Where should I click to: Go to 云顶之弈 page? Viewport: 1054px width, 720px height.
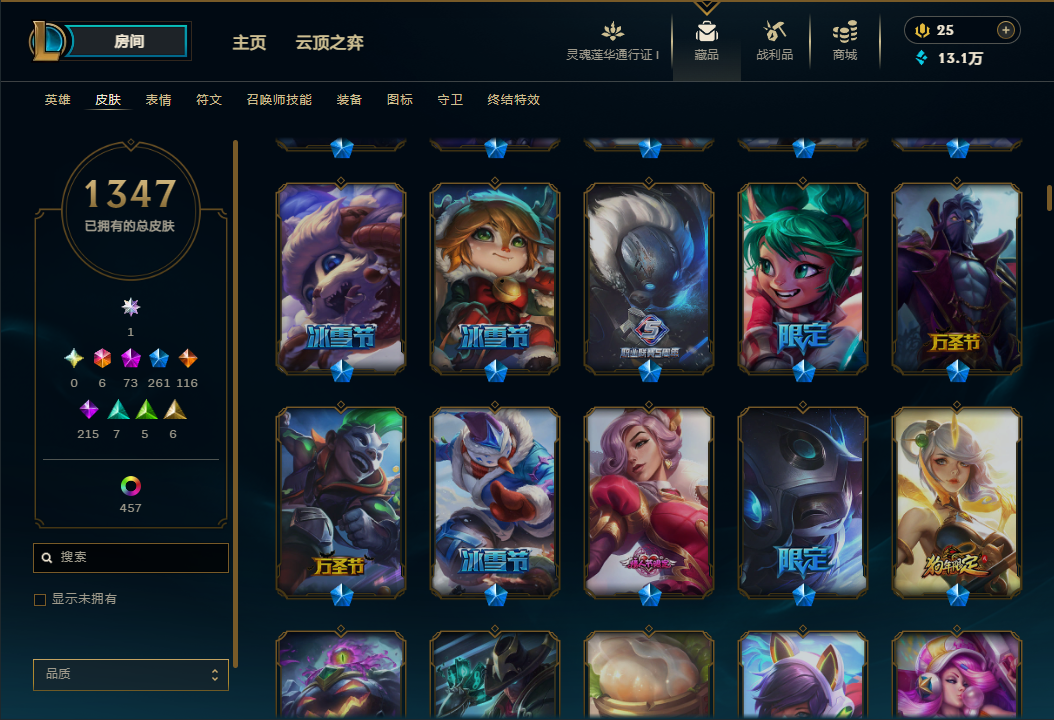(x=329, y=42)
